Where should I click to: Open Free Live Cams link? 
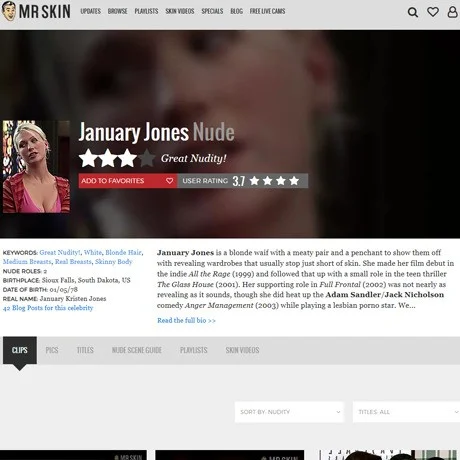(267, 11)
